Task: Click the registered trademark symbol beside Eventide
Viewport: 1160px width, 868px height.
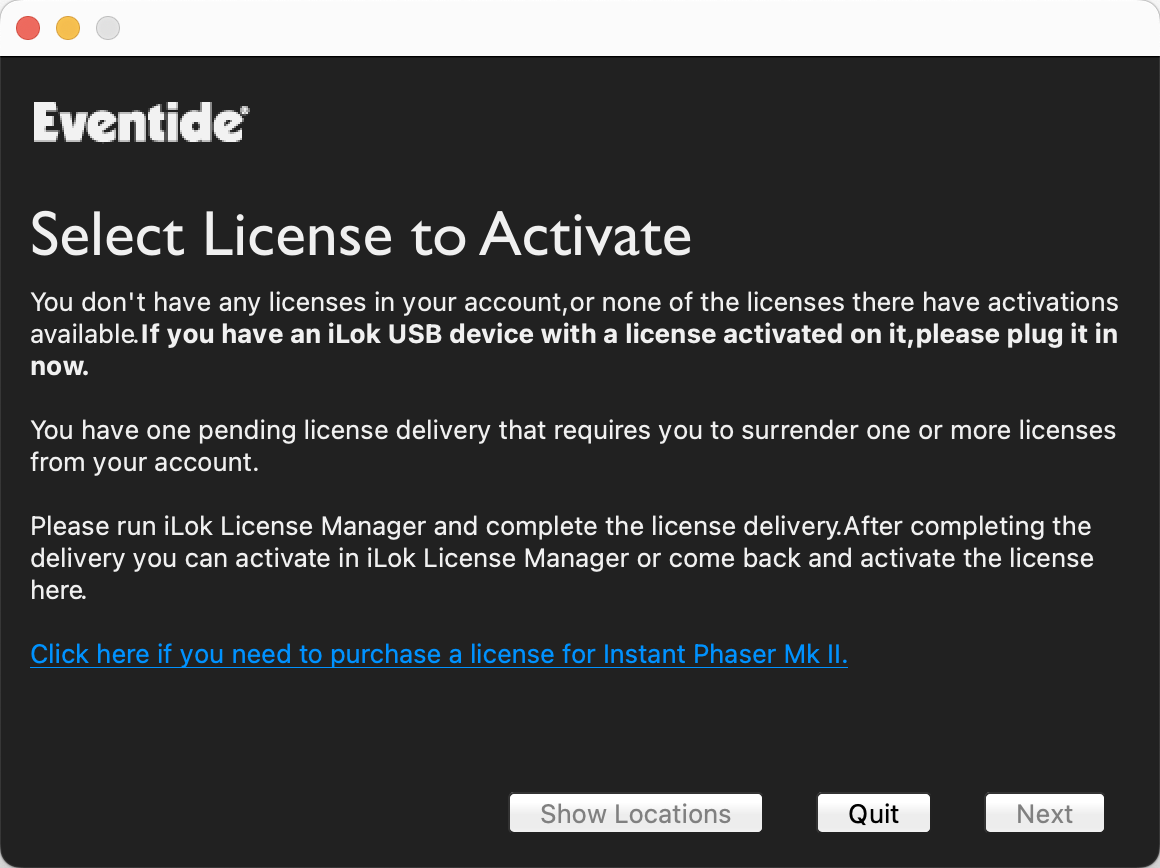Action: [245, 110]
